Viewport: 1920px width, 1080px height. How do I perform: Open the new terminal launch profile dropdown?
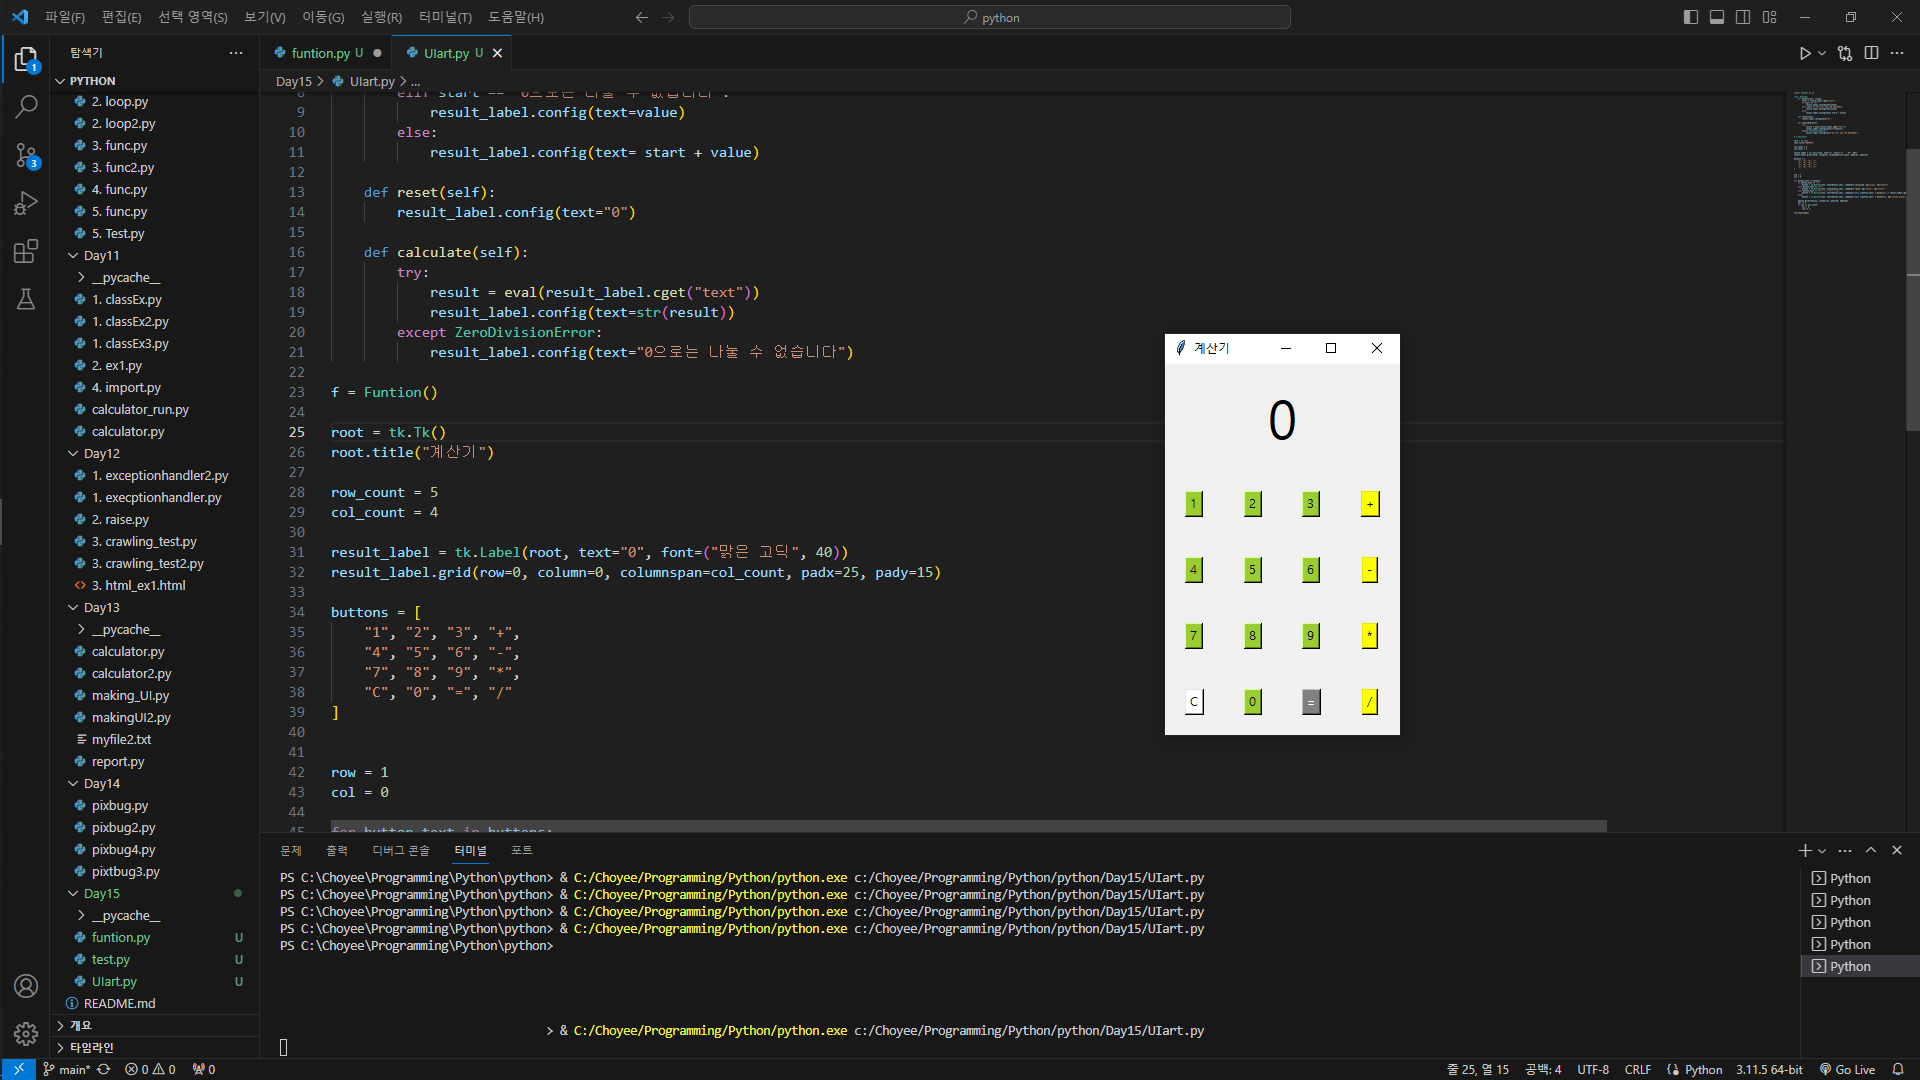1822,851
